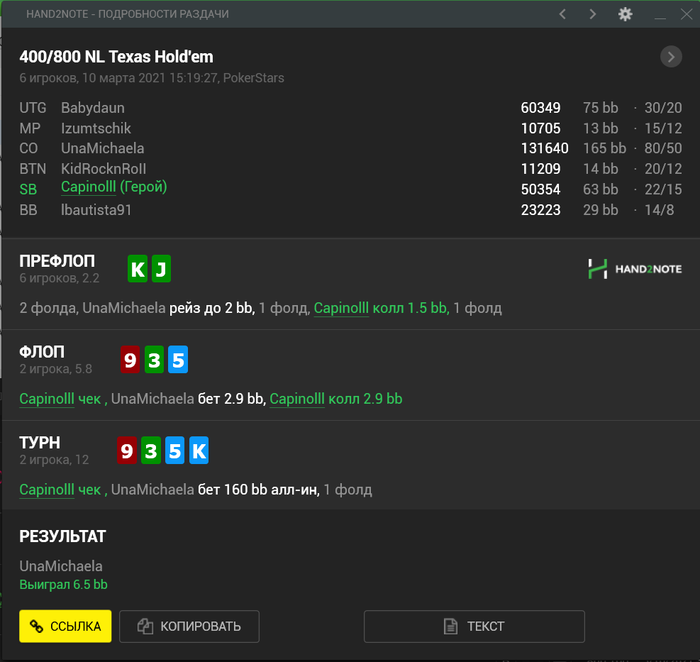This screenshot has height=662, width=700.
Task: Click winner name UnaMichaela in result section
Action: click(61, 566)
